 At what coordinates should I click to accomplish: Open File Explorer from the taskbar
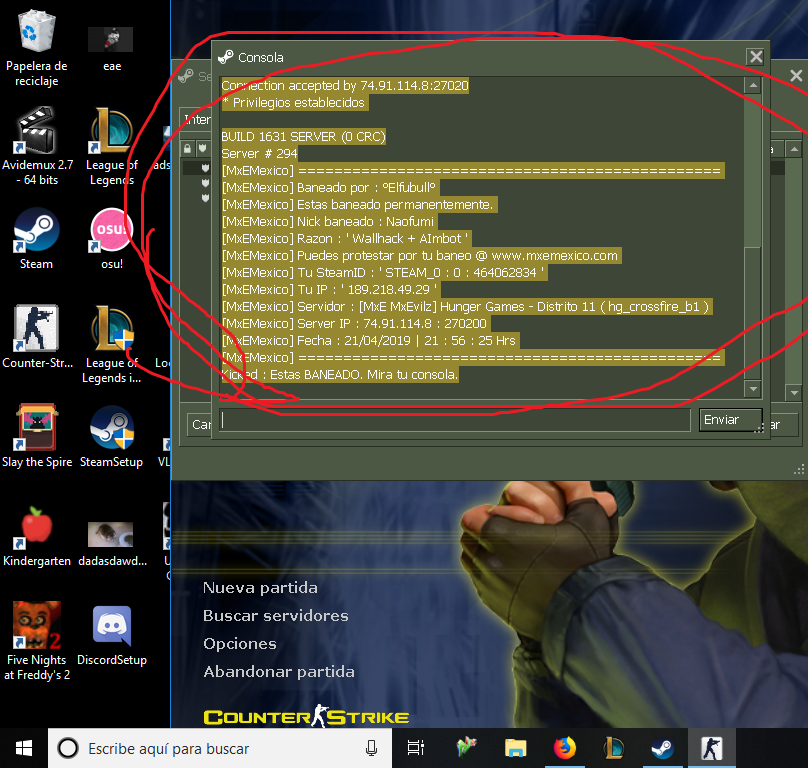(515, 748)
